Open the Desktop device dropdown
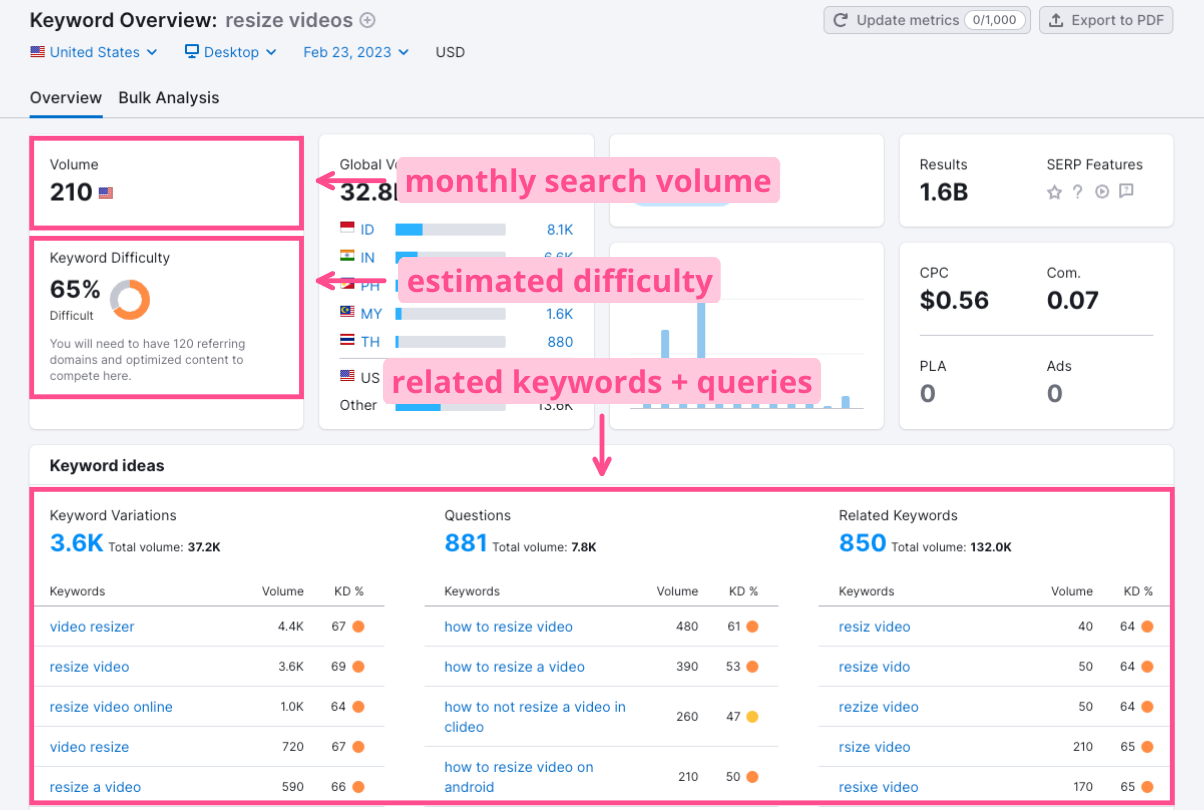Image resolution: width=1204 pixels, height=810 pixels. coord(231,52)
